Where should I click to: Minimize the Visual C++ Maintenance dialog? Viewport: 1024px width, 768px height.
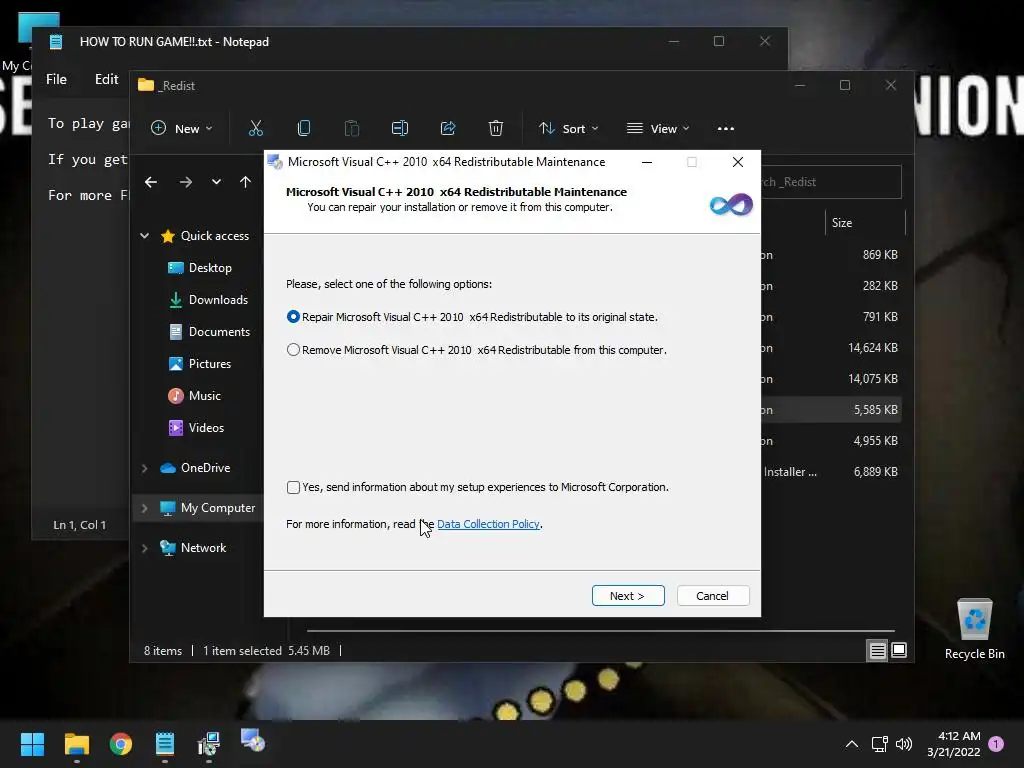pyautogui.click(x=647, y=162)
